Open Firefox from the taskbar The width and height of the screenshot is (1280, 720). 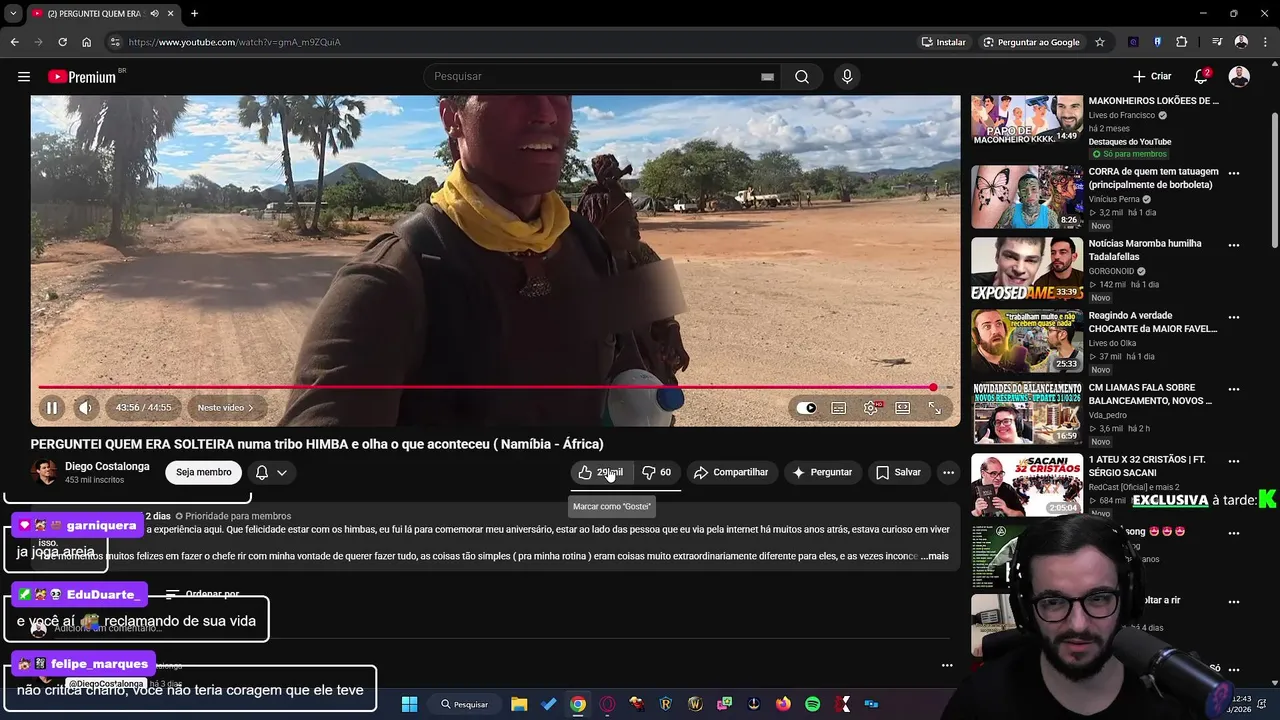click(783, 704)
